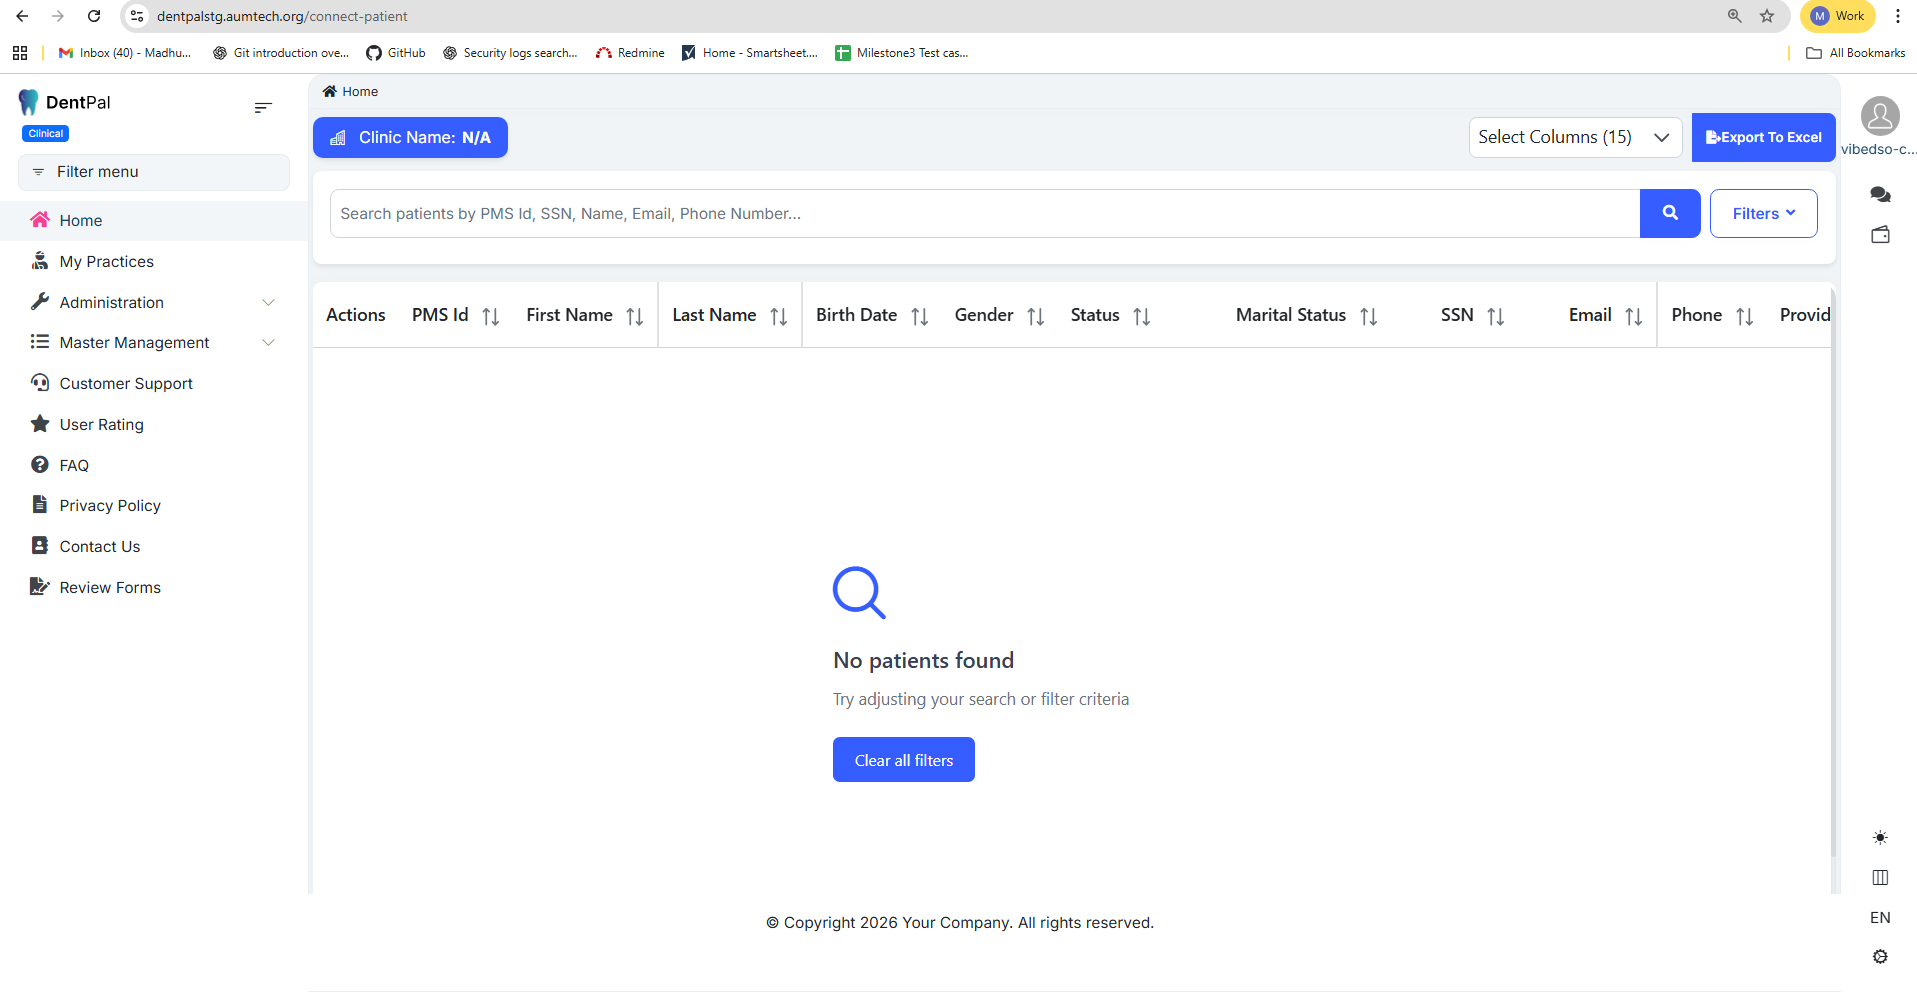Screen dimensions: 1917x992
Task: Click the user profile avatar
Action: point(1880,116)
